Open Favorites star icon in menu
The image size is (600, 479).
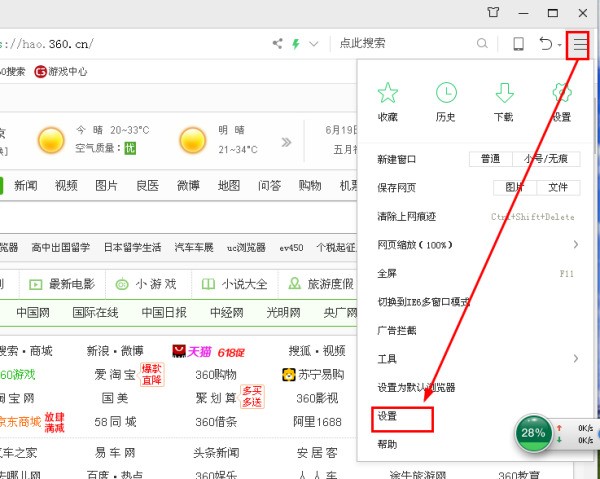point(388,93)
